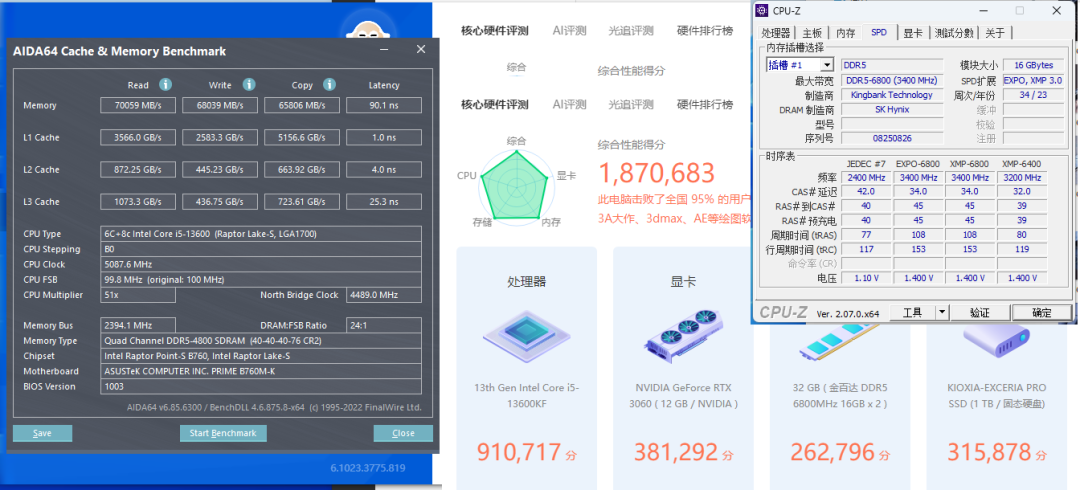This screenshot has height=490, width=1080.
Task: Click the Save button in AIDA64
Action: [x=42, y=433]
